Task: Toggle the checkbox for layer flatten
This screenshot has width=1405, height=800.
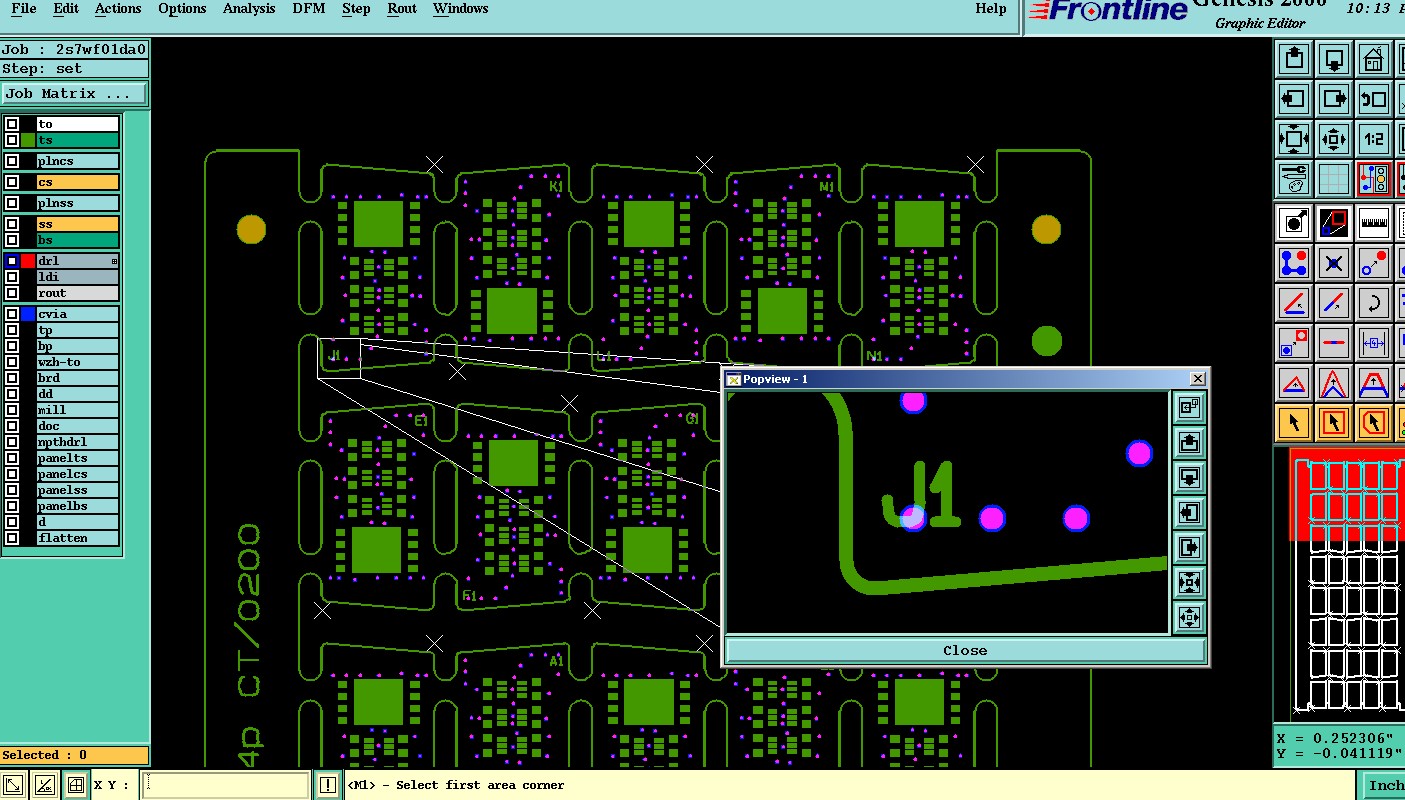Action: pyautogui.click(x=12, y=538)
